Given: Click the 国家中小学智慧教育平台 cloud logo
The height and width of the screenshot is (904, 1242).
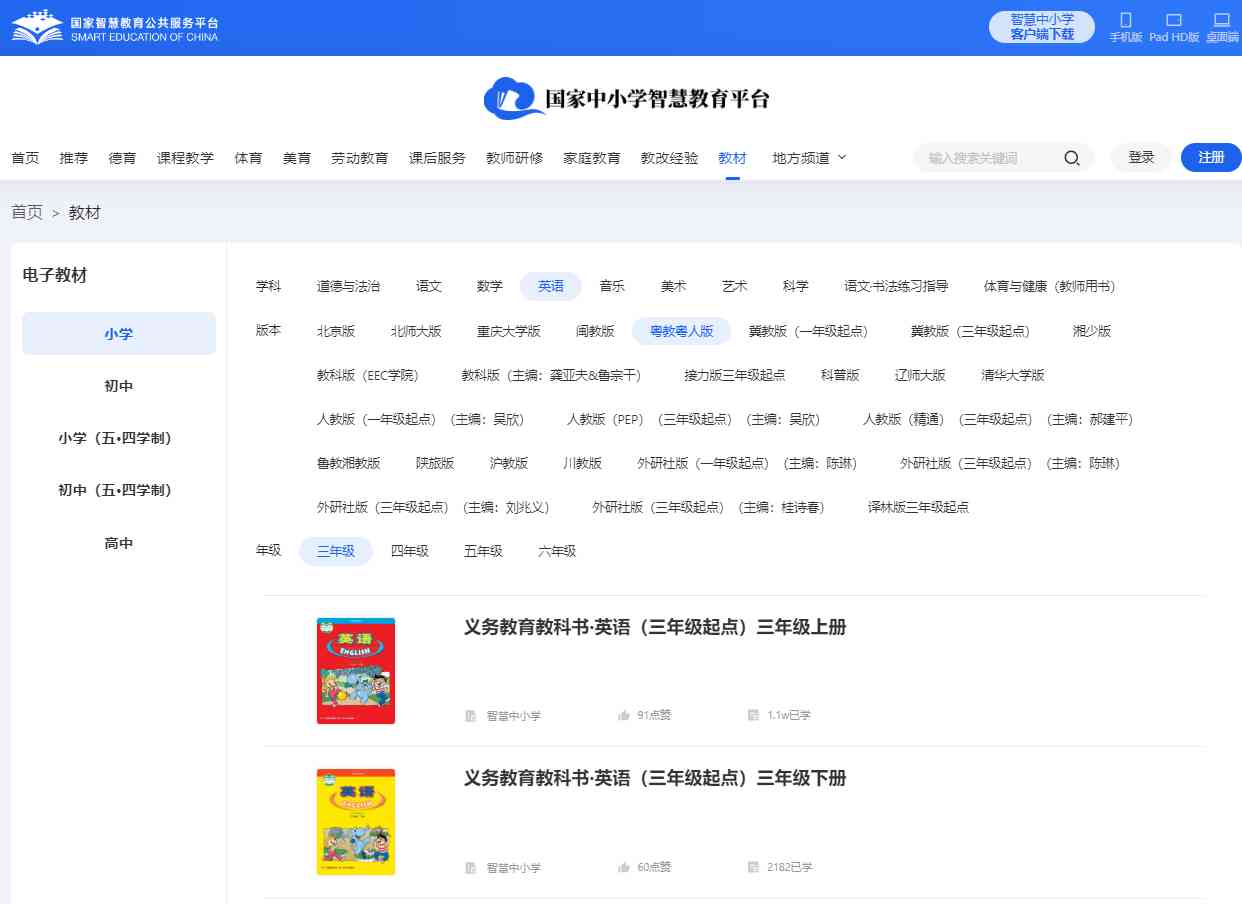Looking at the screenshot, I should [627, 98].
